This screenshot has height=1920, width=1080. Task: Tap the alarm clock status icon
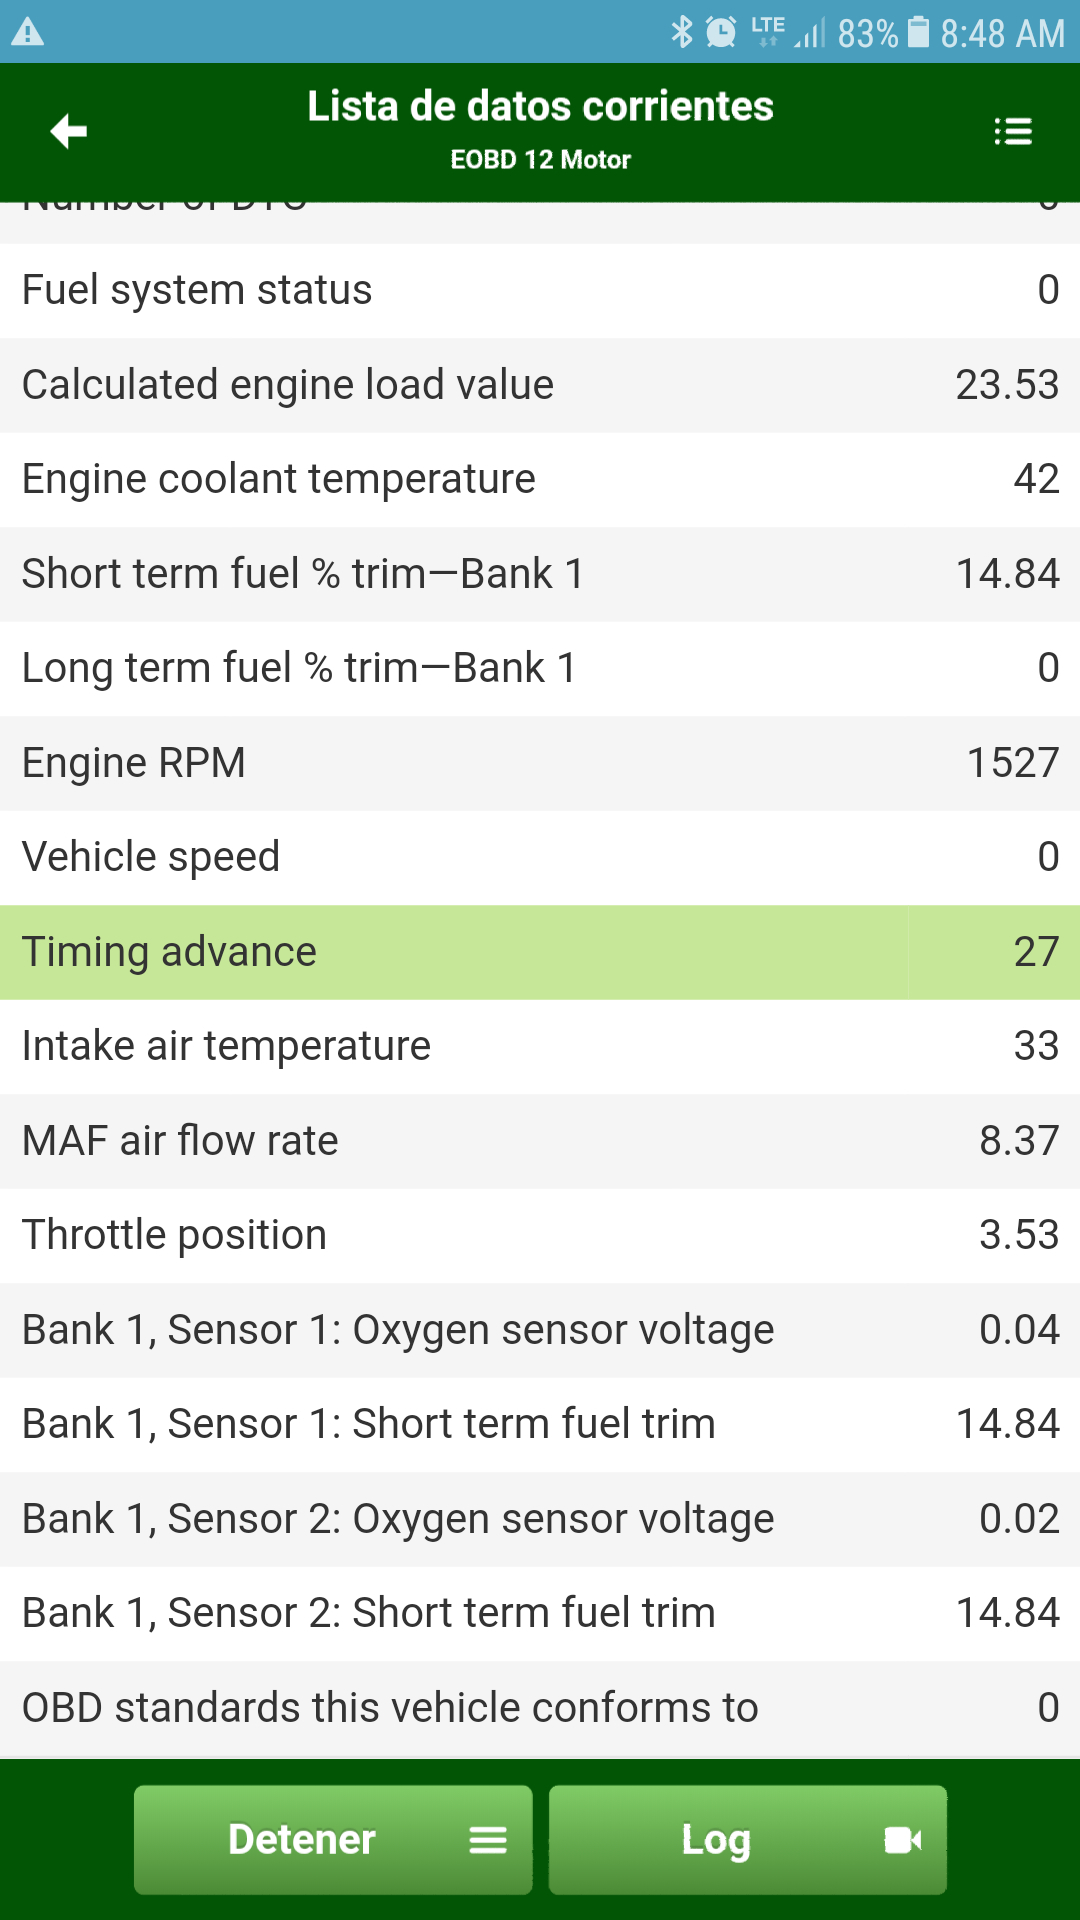click(x=721, y=32)
